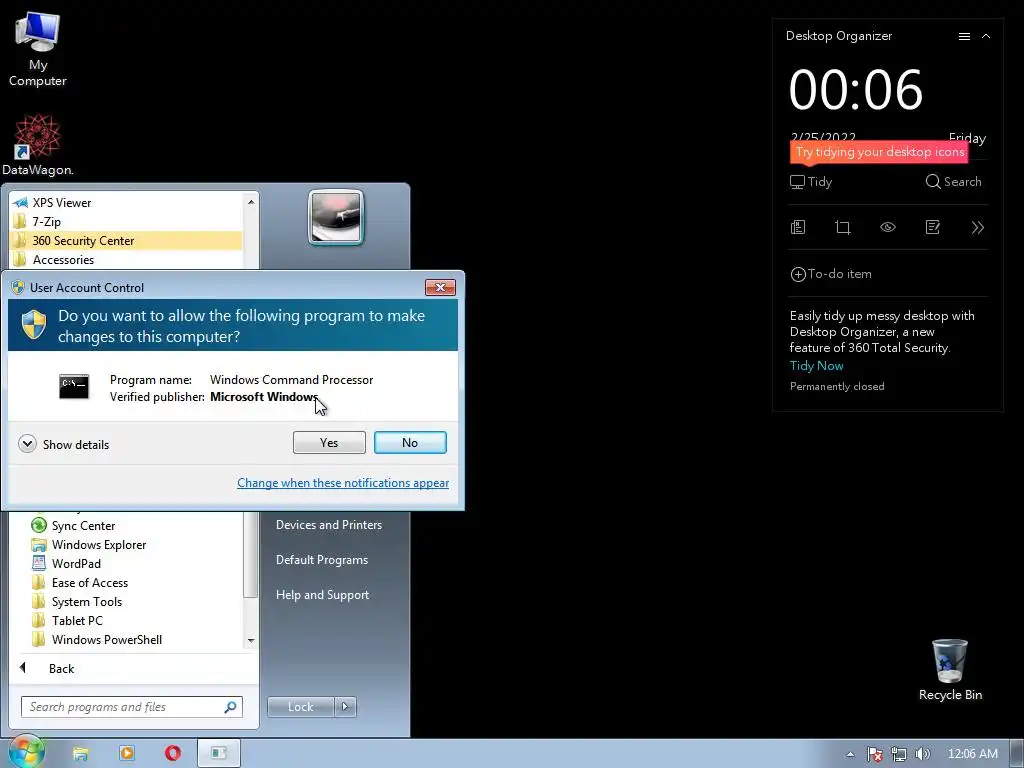
Task: Open My Computer desktop icon
Action: tap(37, 49)
